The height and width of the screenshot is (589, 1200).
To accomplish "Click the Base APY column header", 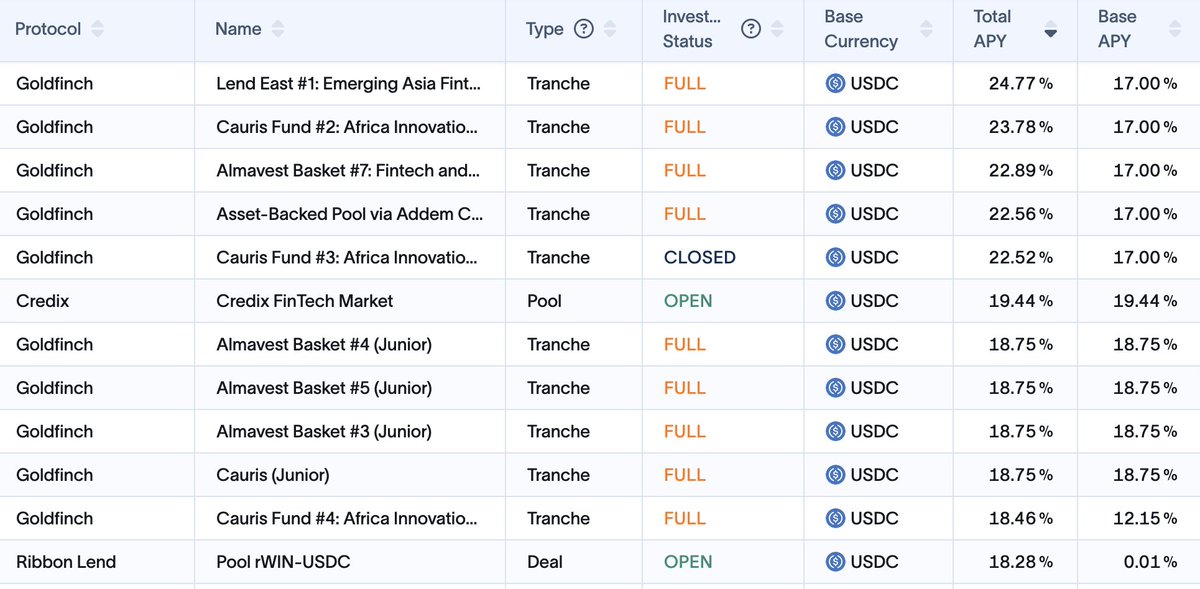I will click(x=1117, y=29).
